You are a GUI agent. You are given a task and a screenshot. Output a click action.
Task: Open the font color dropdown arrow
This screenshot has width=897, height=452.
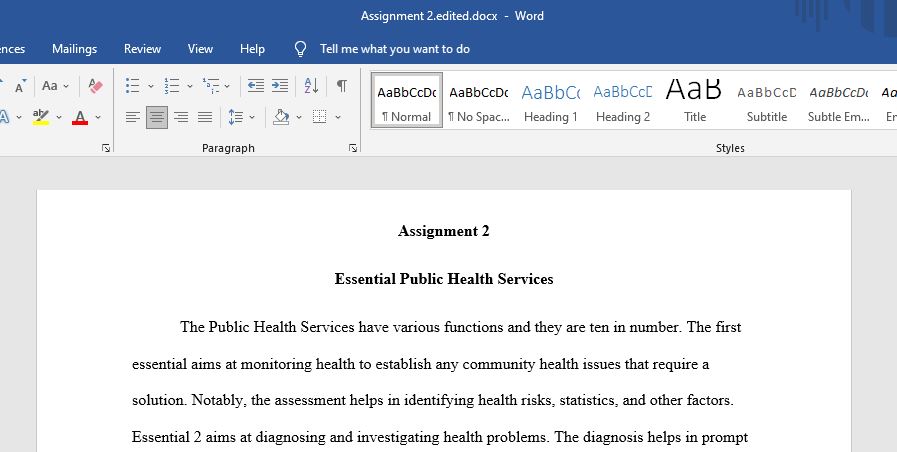pos(98,117)
